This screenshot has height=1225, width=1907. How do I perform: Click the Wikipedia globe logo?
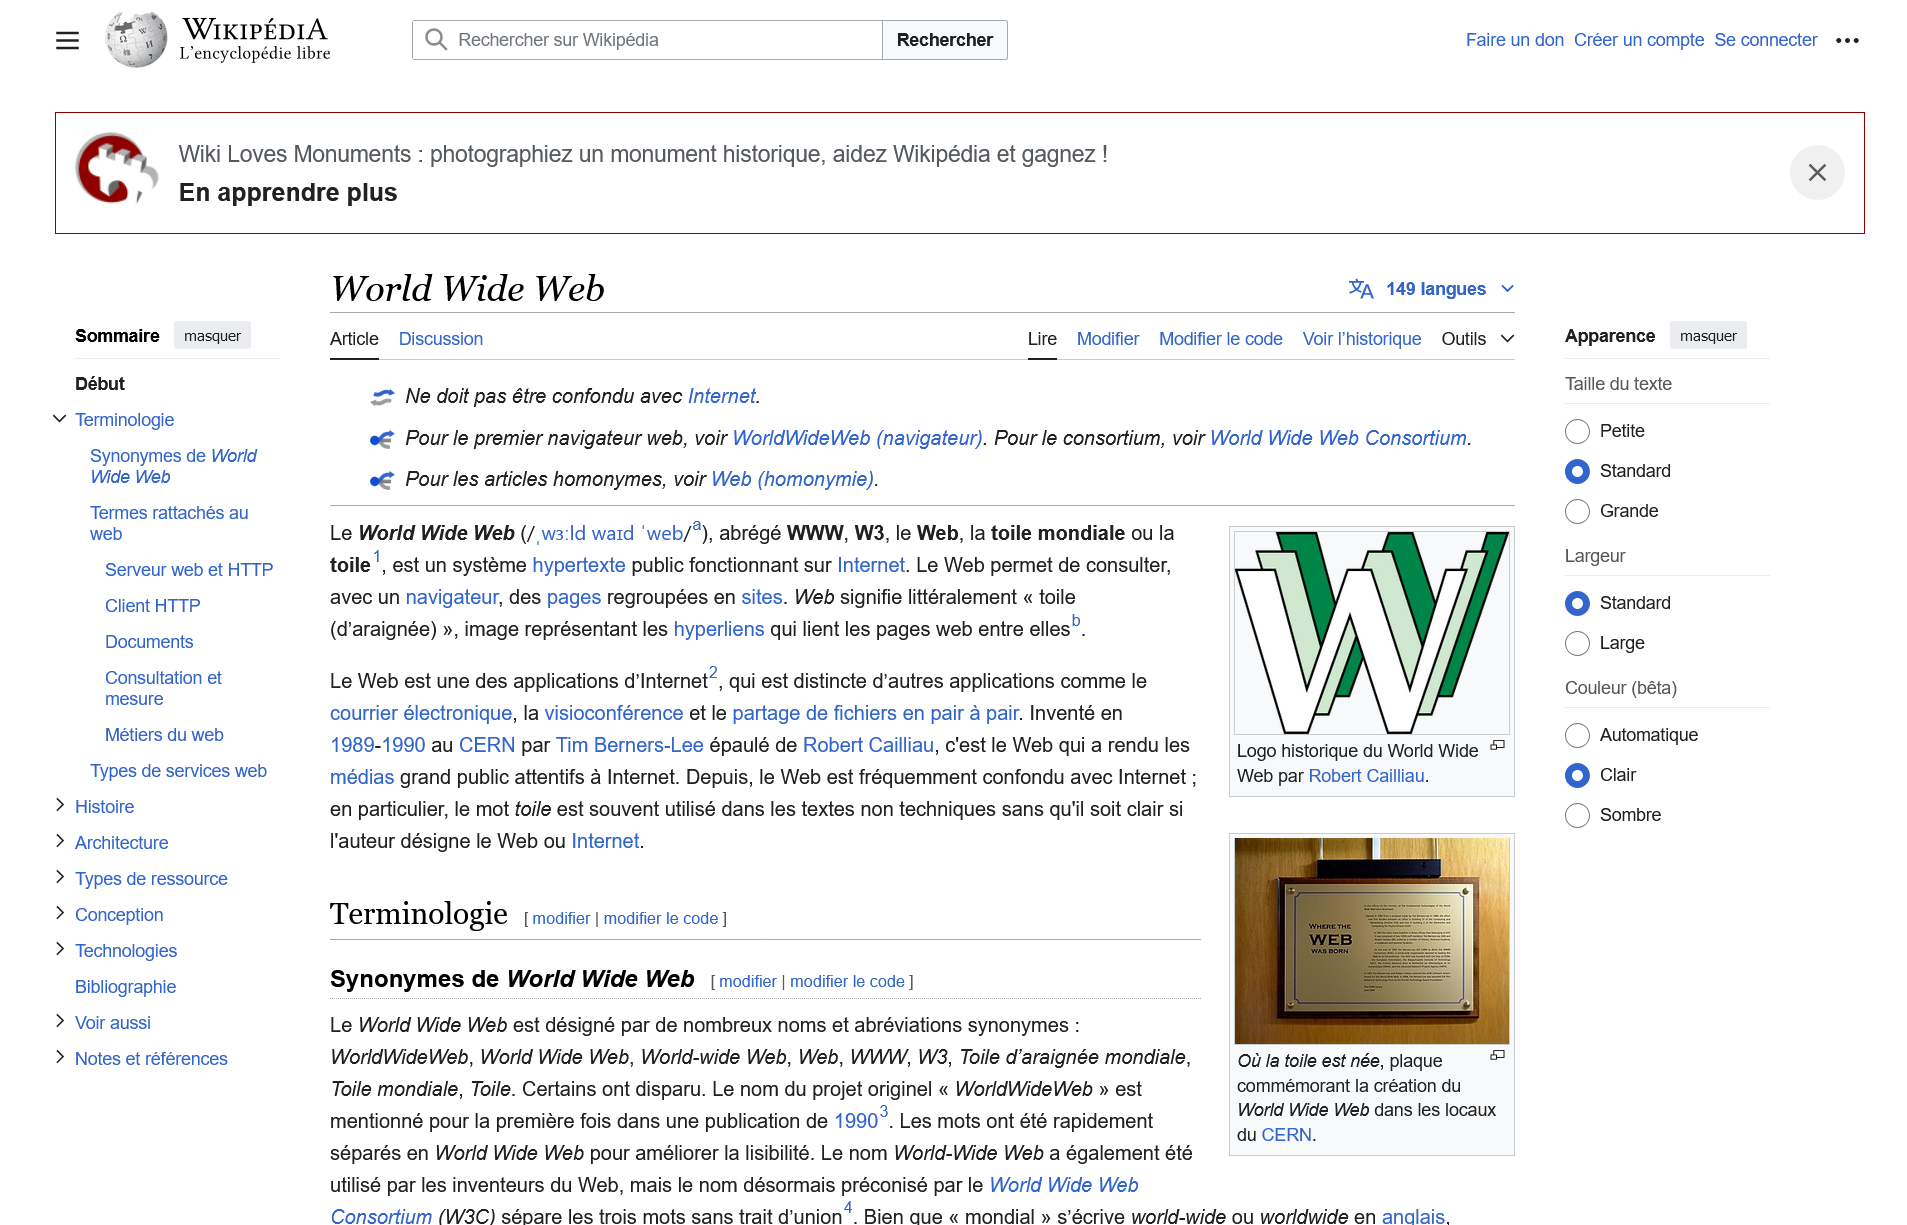click(x=136, y=40)
